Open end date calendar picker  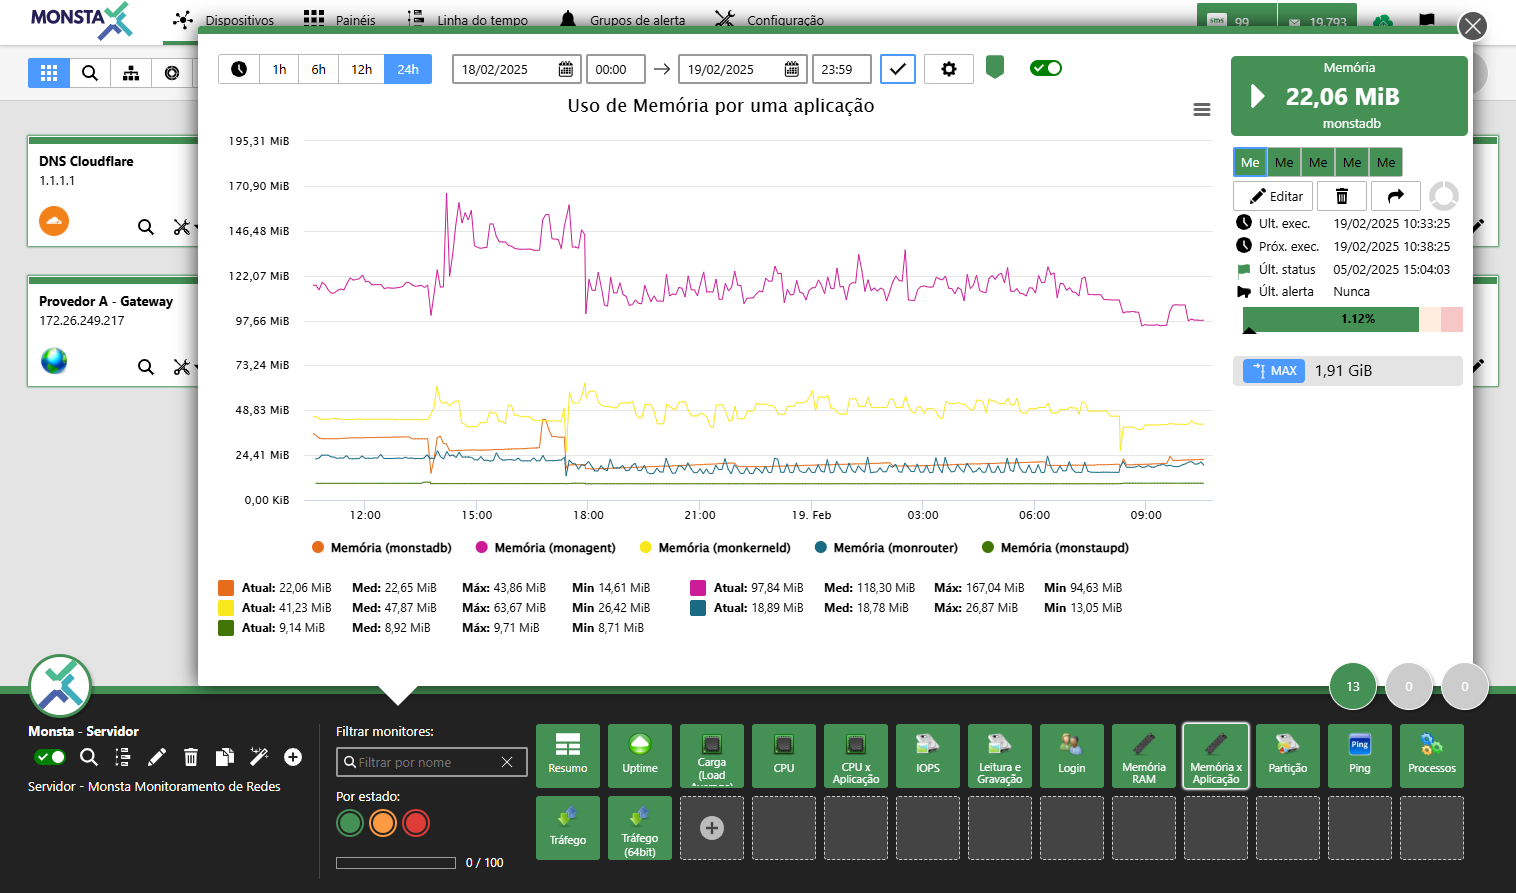click(x=791, y=69)
